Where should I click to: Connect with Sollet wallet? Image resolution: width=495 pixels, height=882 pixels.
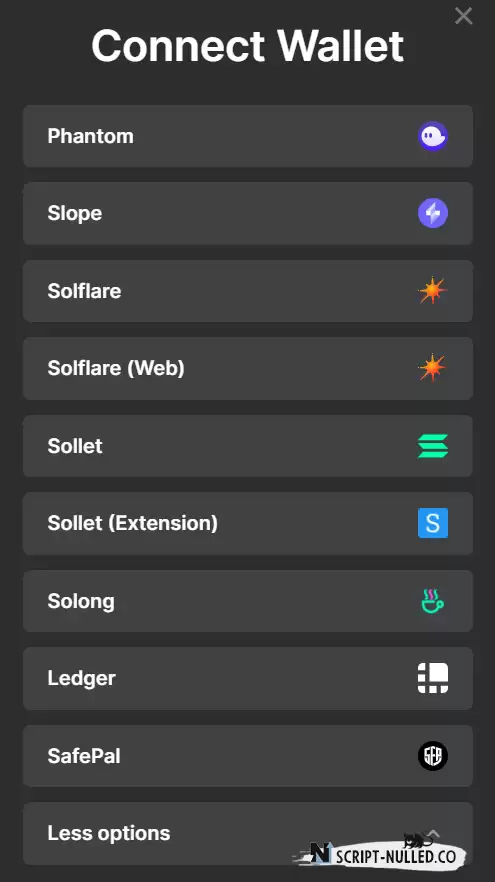point(248,446)
